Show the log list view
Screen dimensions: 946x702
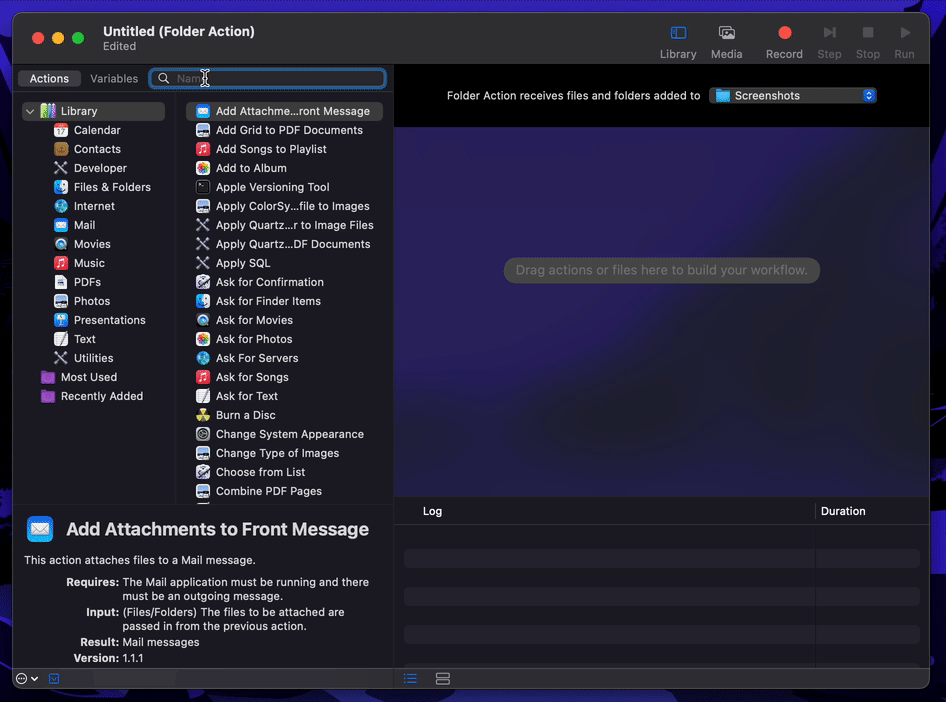(x=410, y=678)
